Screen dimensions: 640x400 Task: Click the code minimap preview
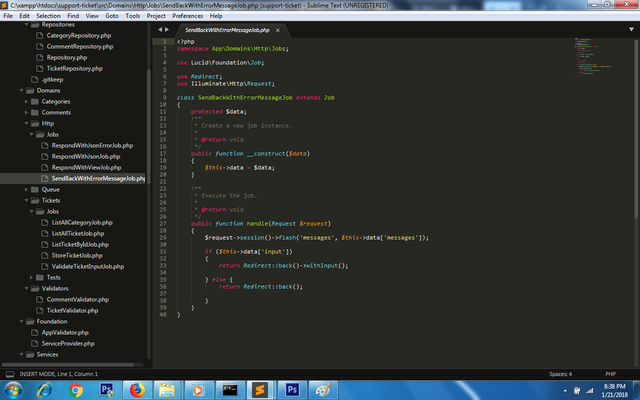(593, 58)
